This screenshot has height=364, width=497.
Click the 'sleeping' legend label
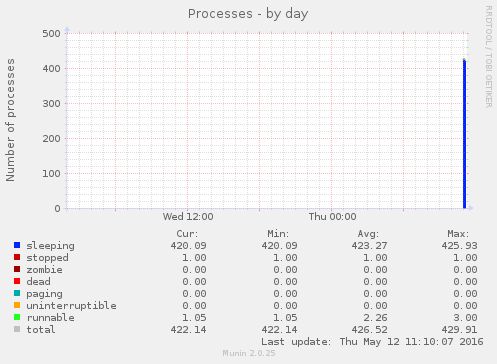[50, 246]
